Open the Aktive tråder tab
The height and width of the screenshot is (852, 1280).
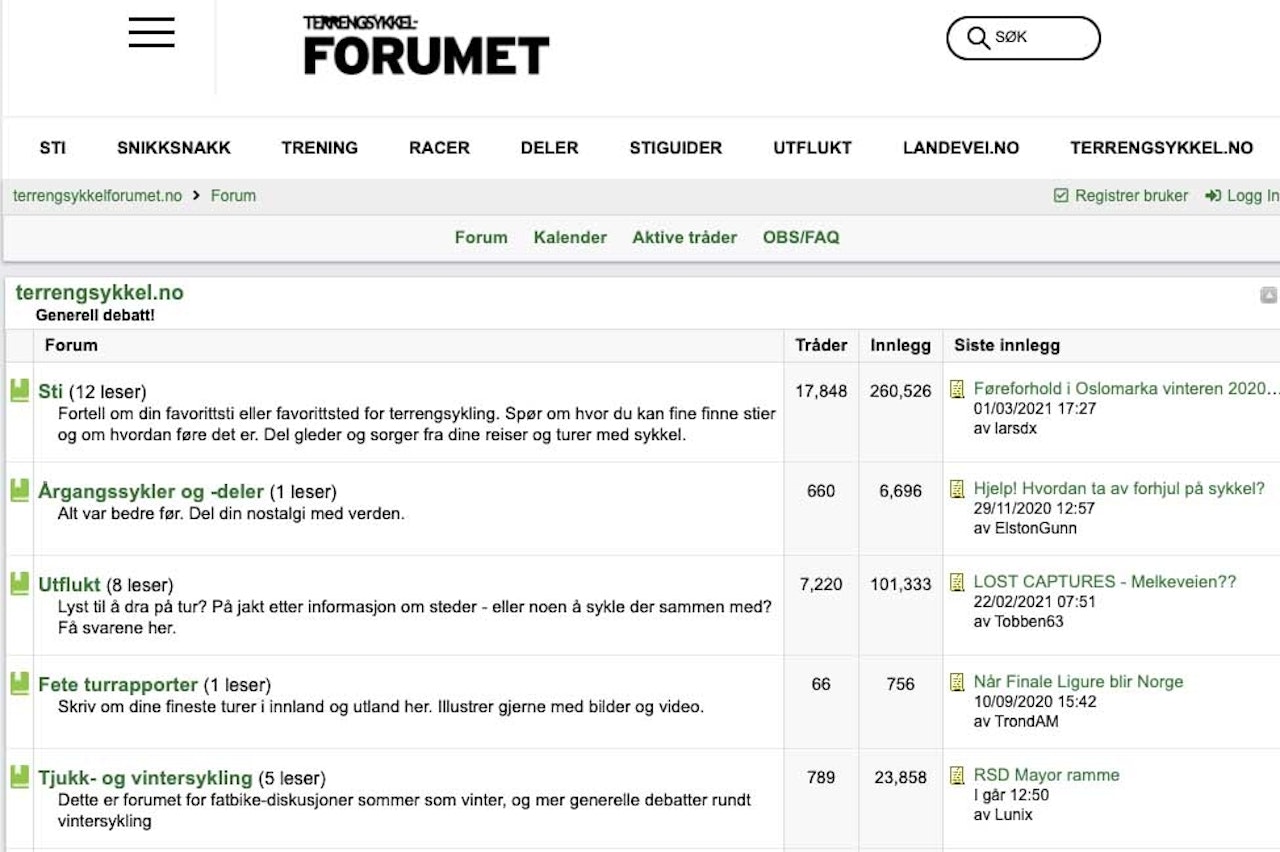point(684,237)
